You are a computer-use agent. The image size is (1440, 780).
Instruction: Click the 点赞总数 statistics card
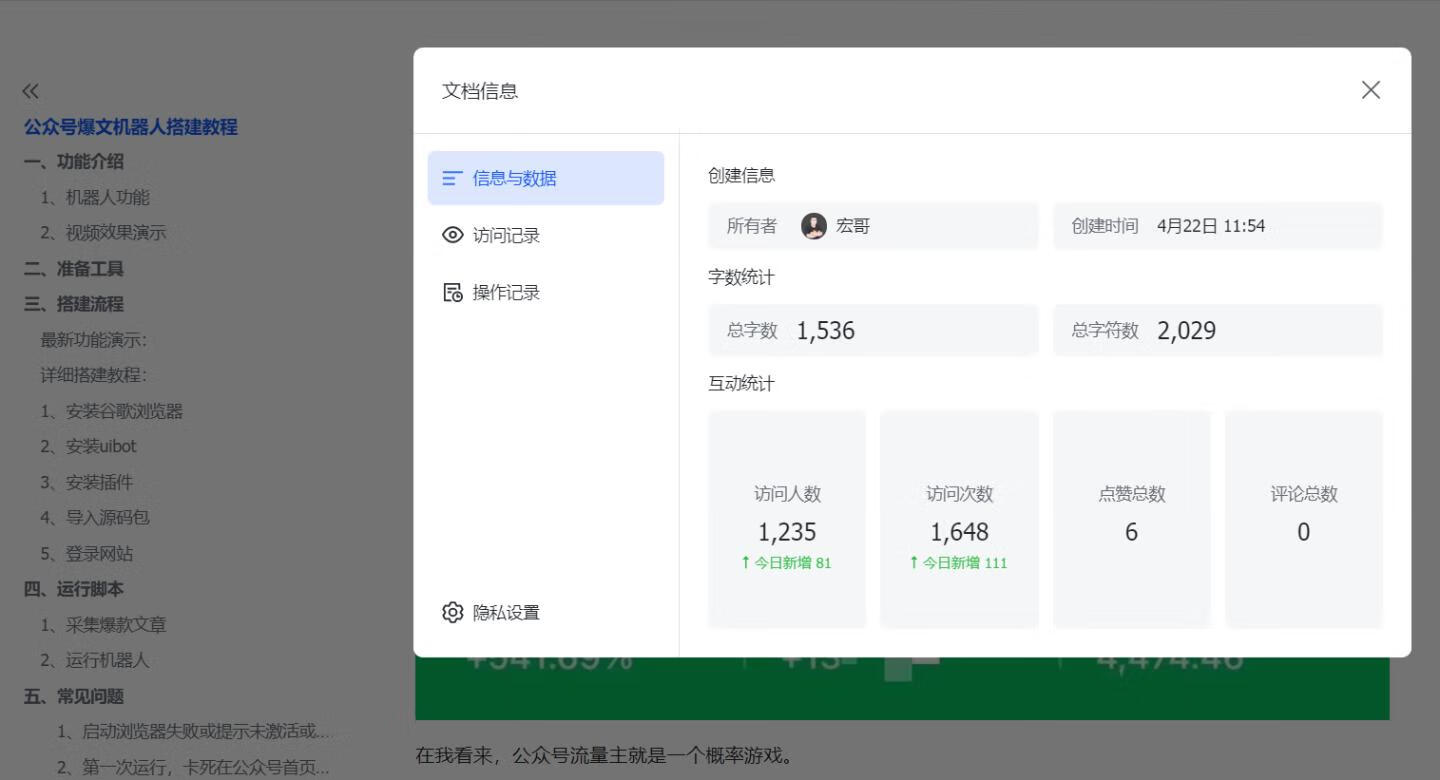pyautogui.click(x=1131, y=519)
